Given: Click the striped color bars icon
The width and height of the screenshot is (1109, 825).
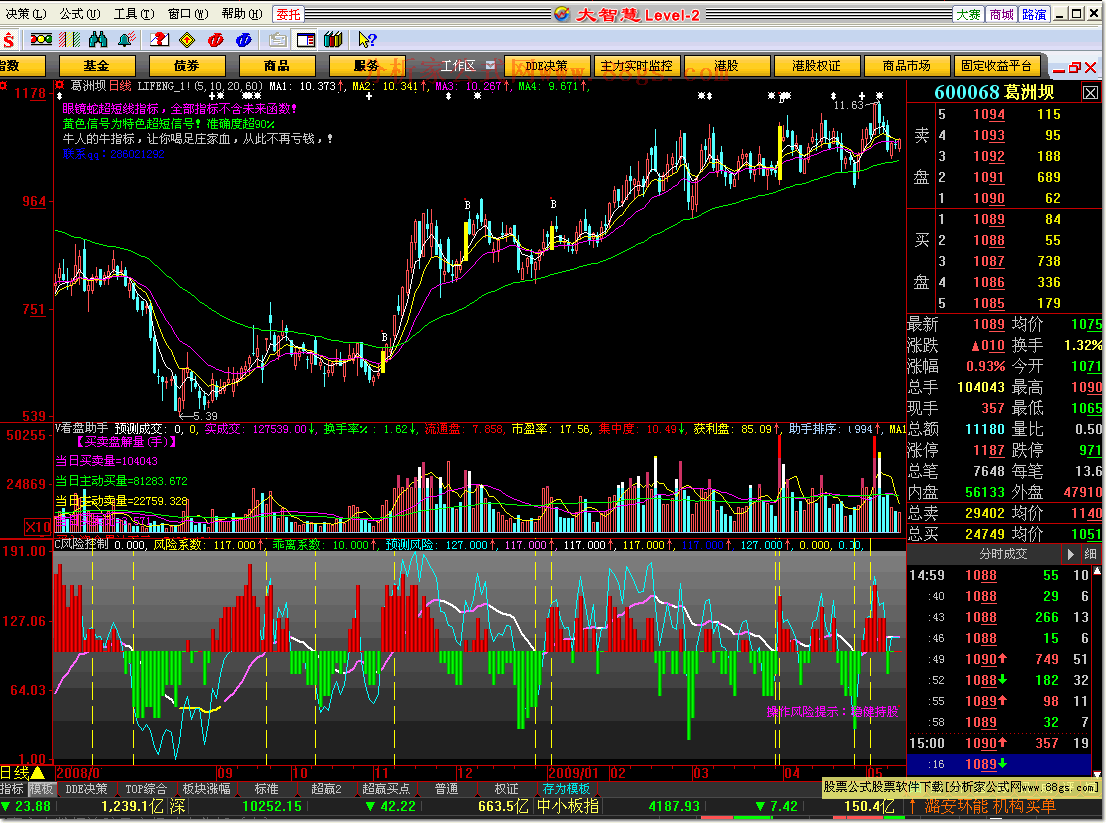Looking at the screenshot, I should [69, 40].
